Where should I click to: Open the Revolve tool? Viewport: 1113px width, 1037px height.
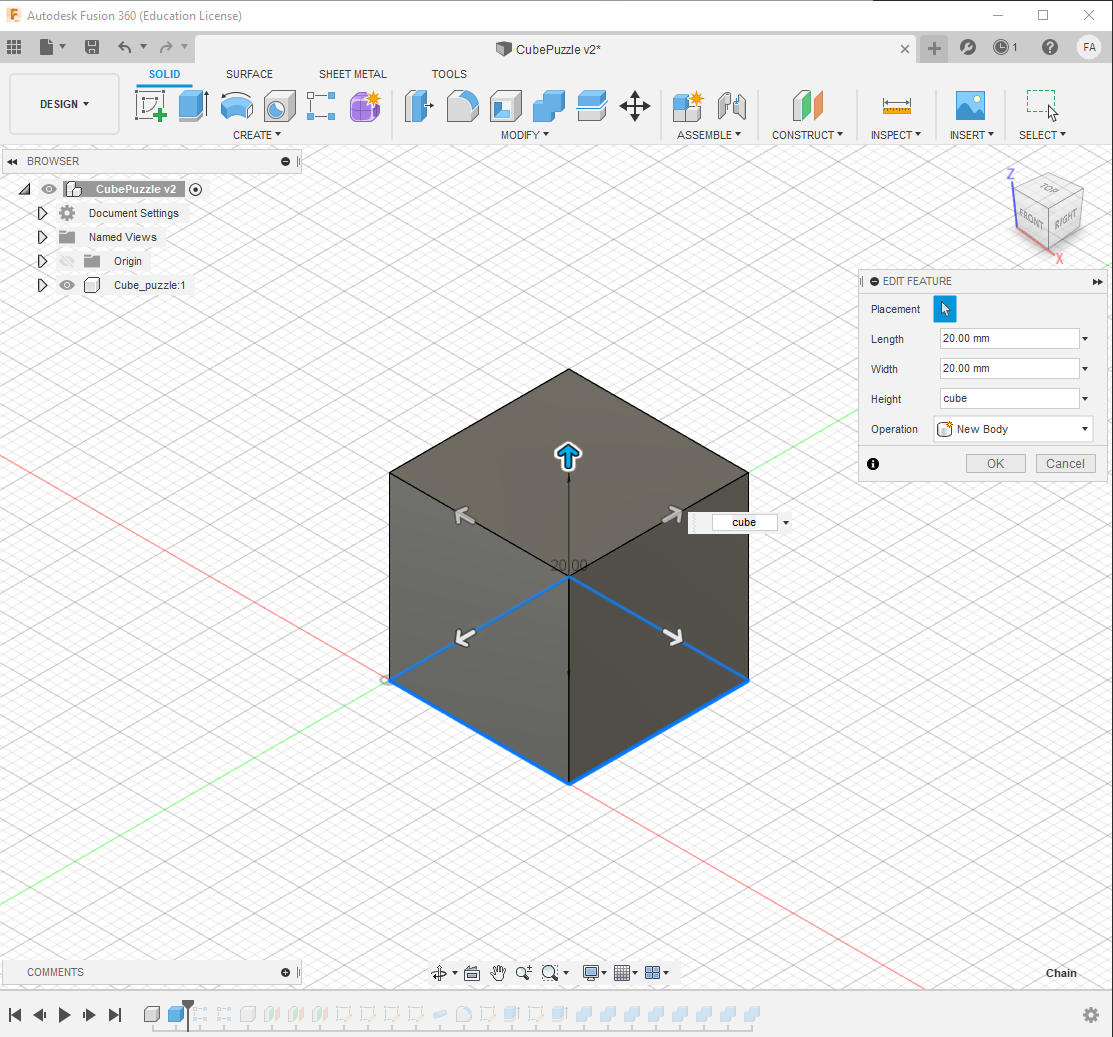pyautogui.click(x=238, y=106)
